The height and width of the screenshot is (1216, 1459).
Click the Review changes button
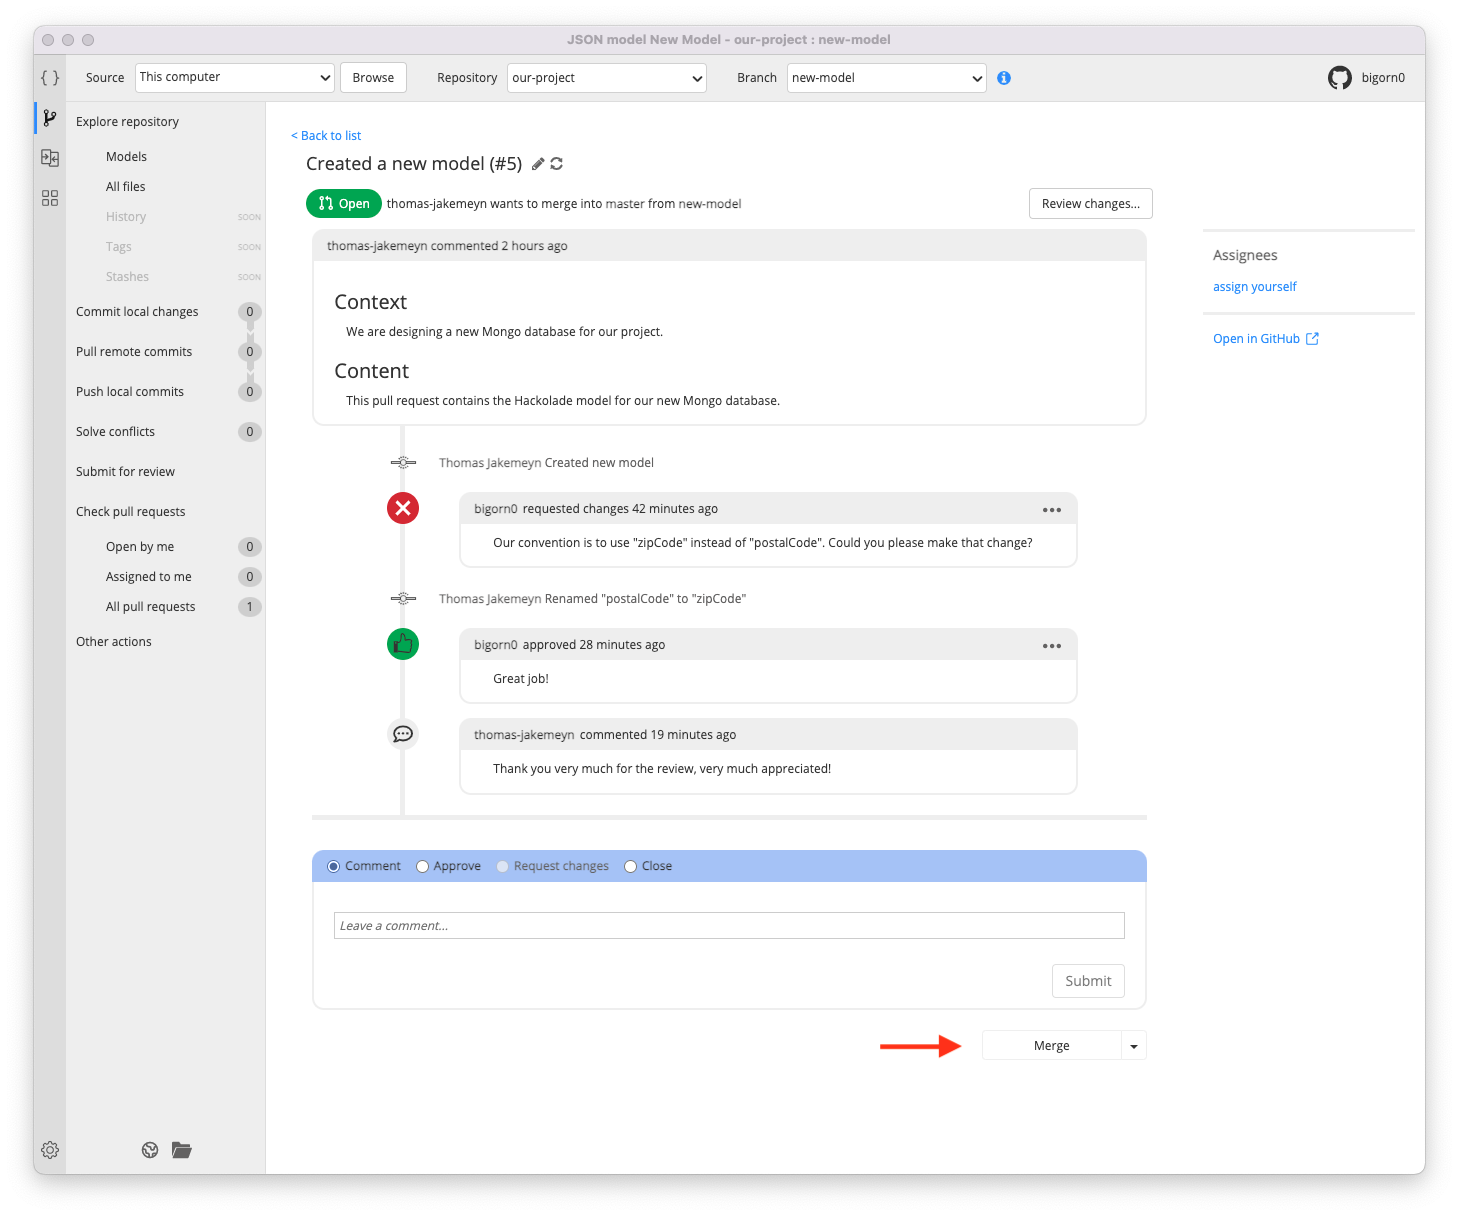pyautogui.click(x=1090, y=203)
